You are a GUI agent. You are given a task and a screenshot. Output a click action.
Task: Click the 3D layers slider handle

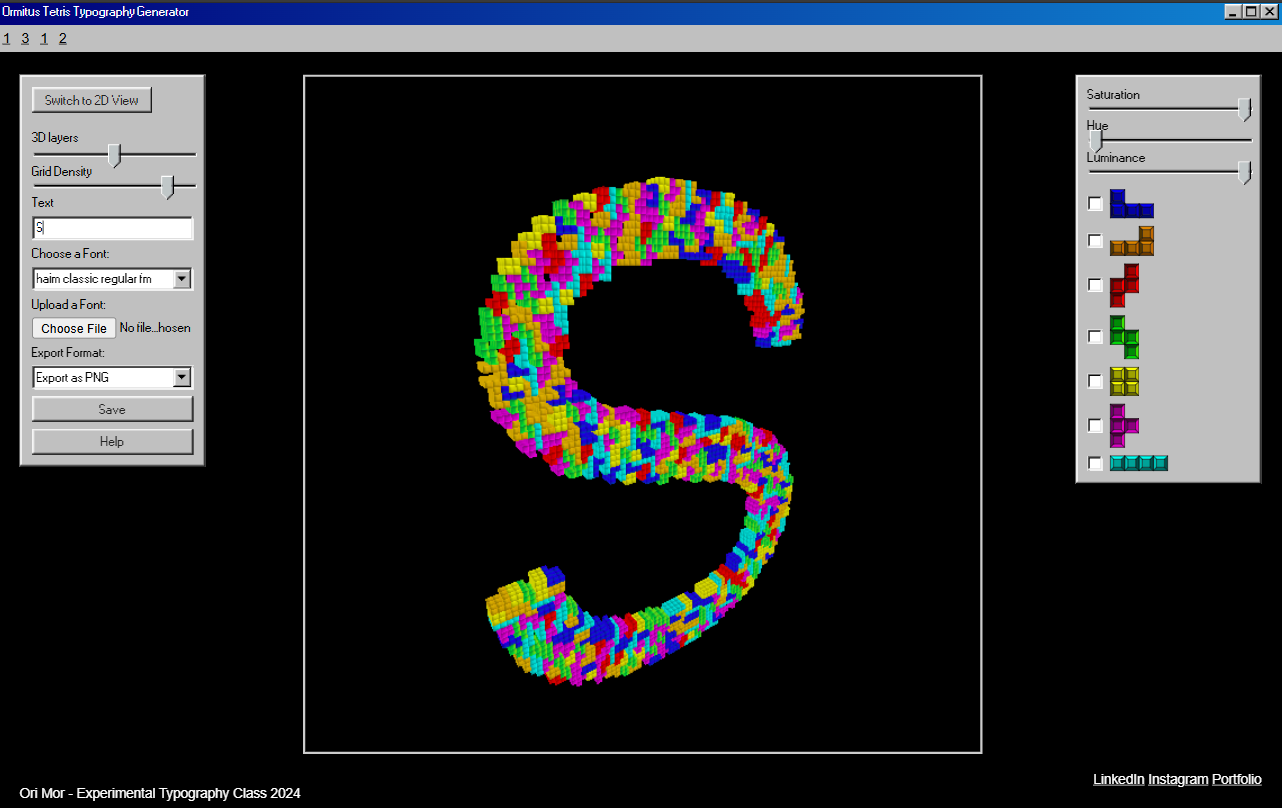point(114,155)
